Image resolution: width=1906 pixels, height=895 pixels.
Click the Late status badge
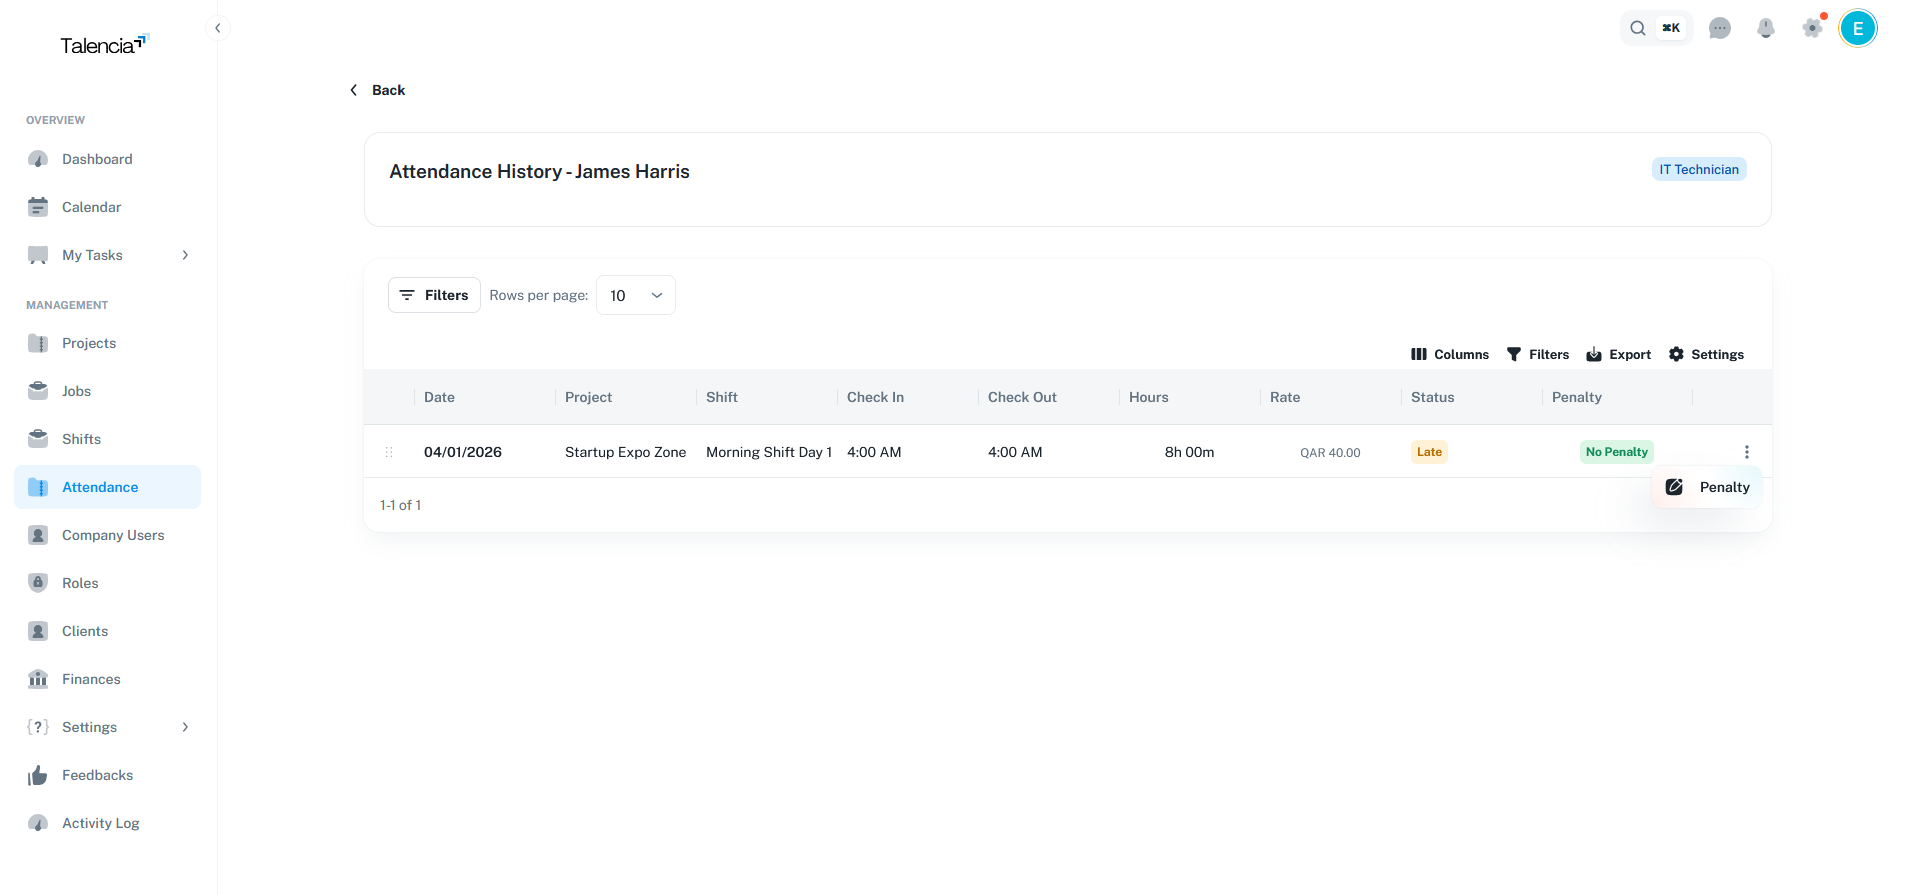[1429, 452]
